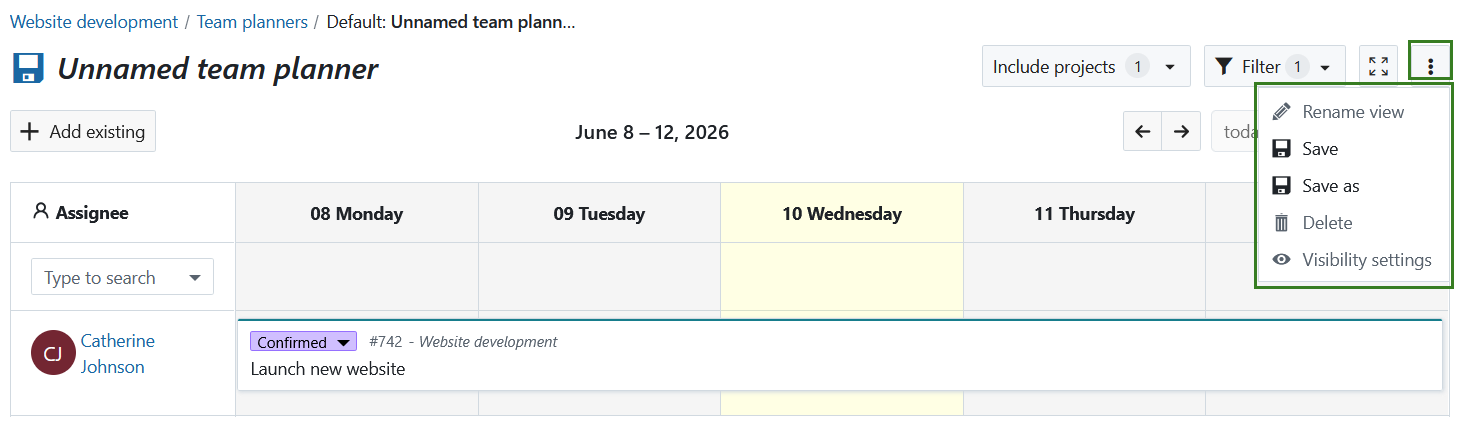Choose Save in the dropdown menu
Screen dimensions: 1457x442
1353,149
